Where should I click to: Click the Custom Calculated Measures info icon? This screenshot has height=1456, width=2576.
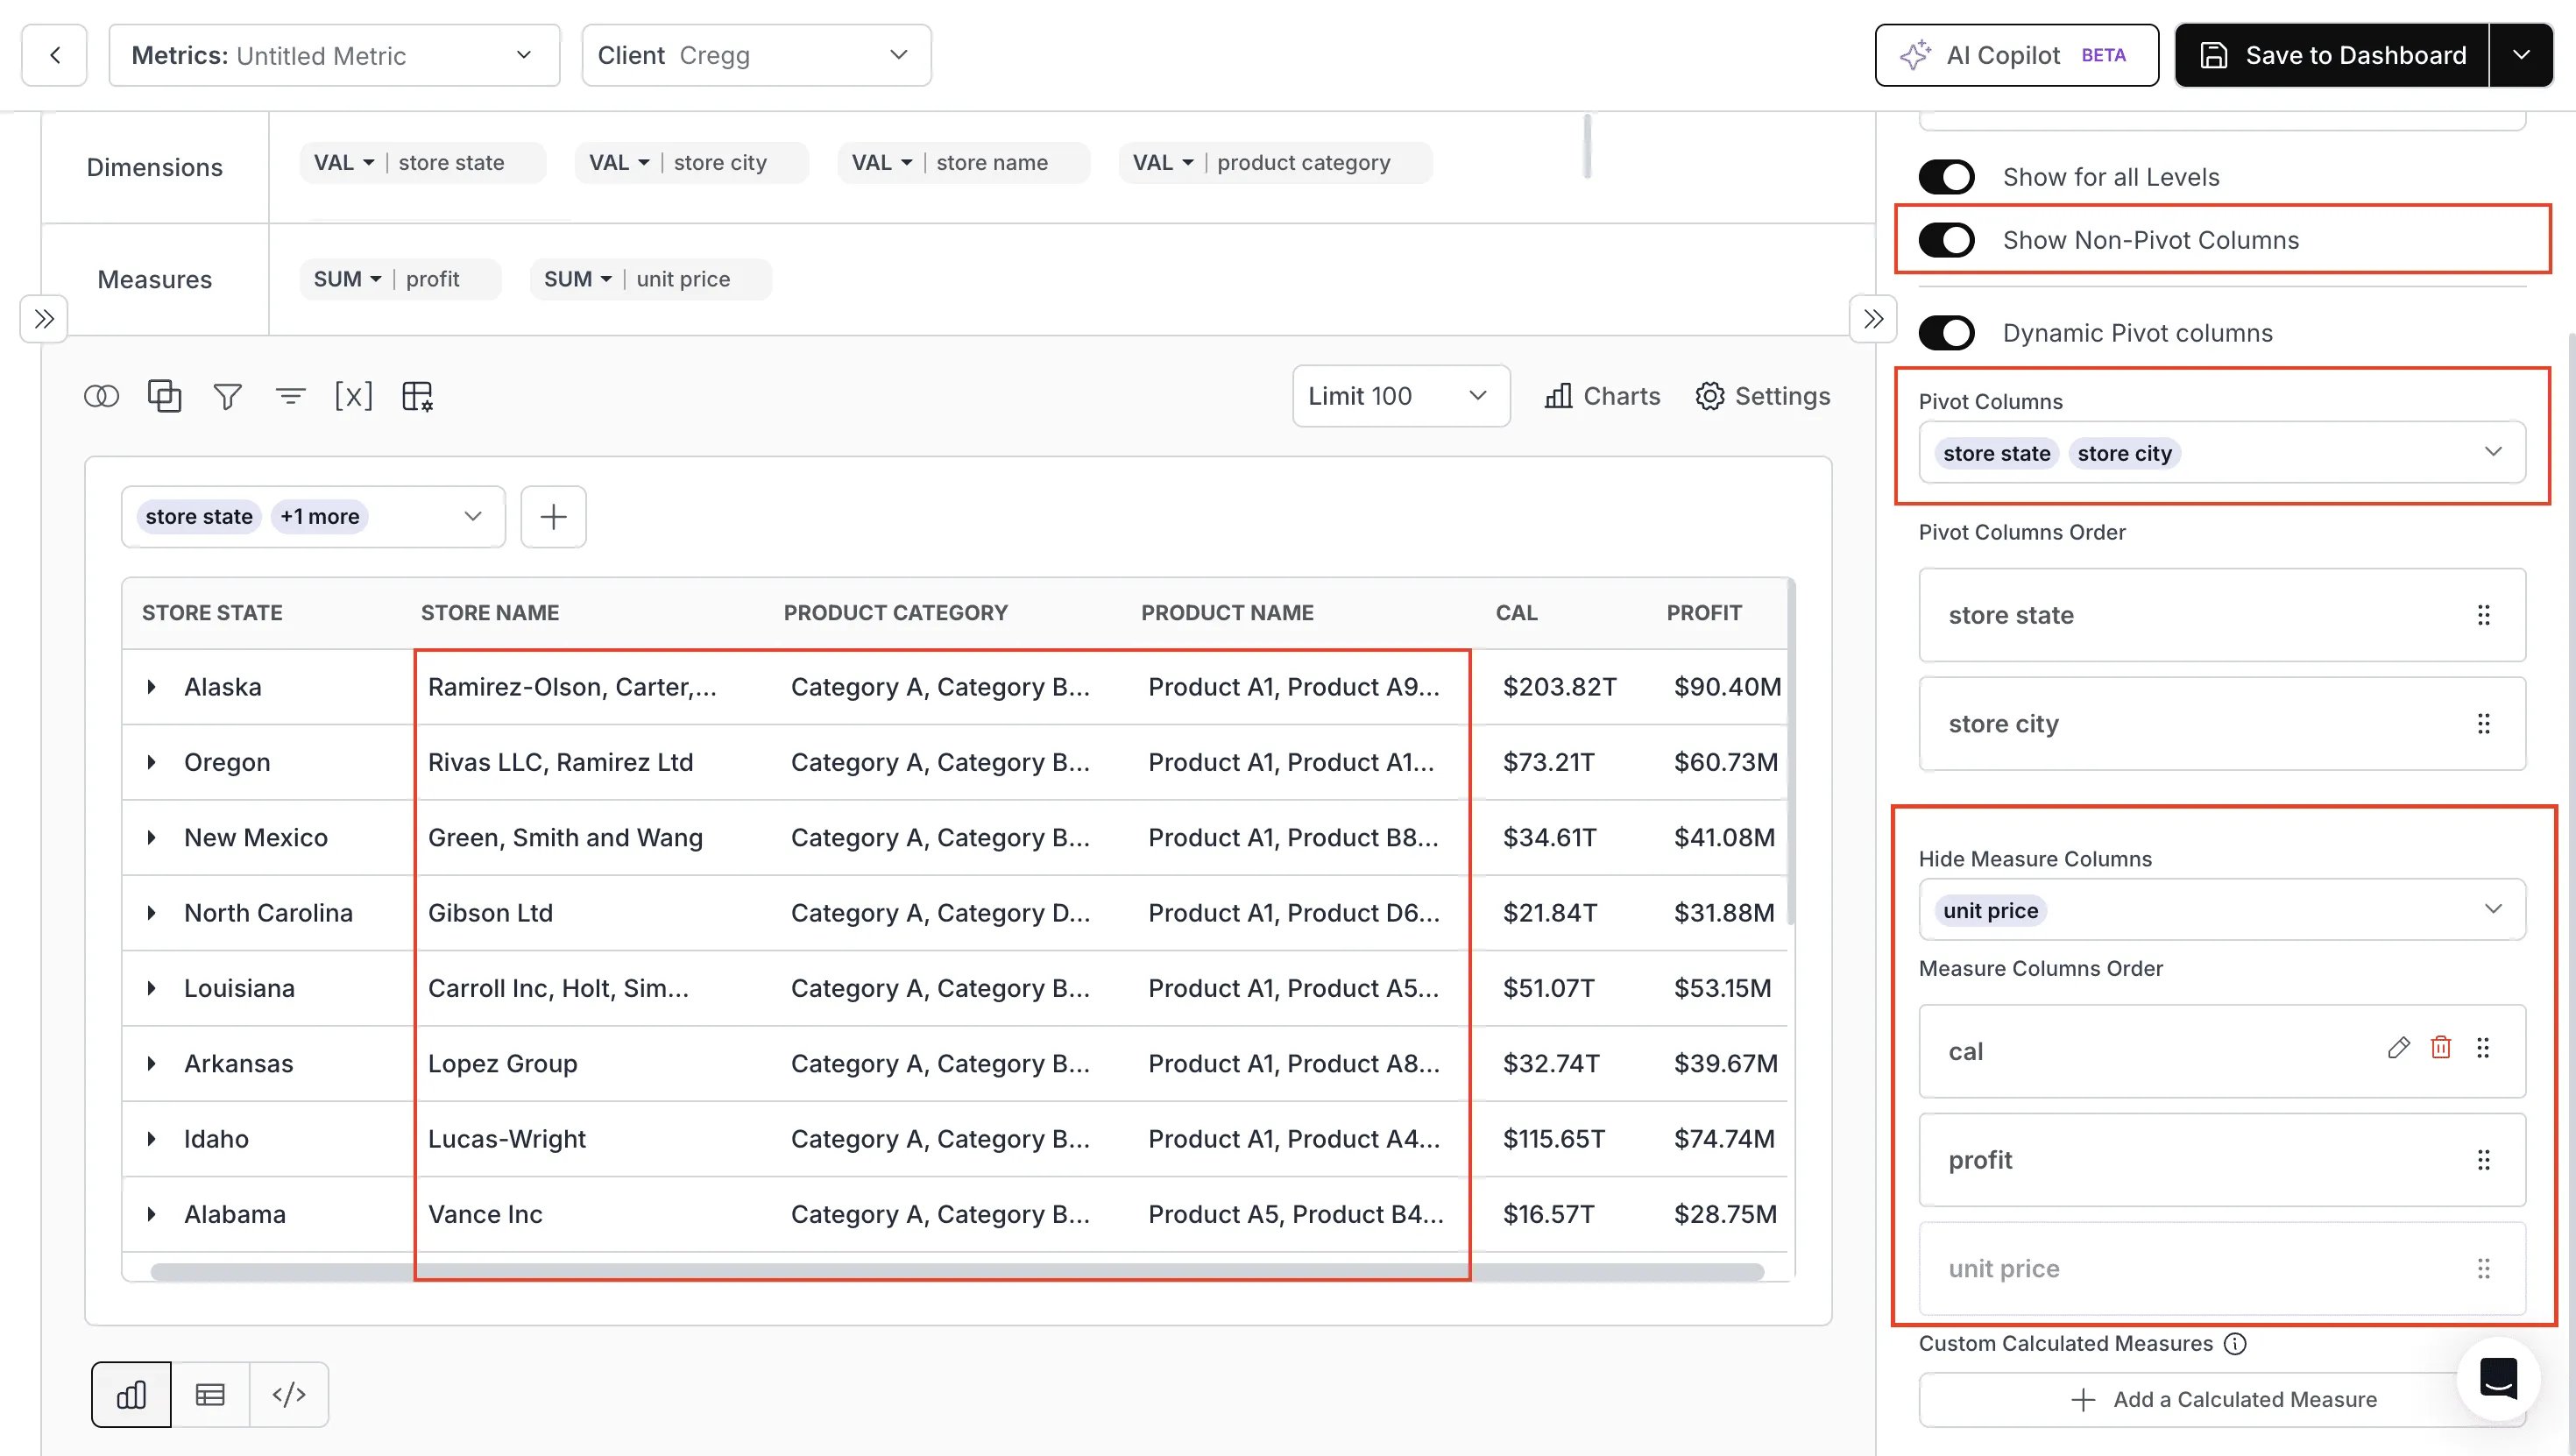2235,1344
